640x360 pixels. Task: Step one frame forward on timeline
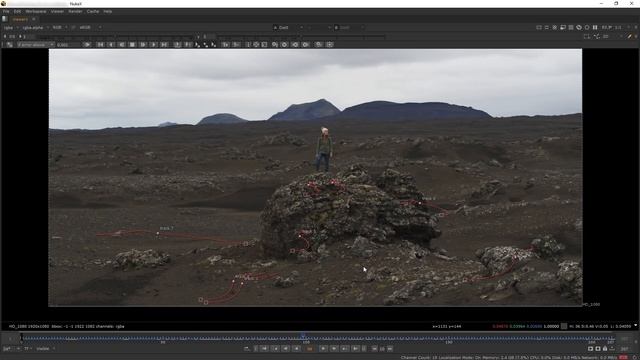(x=334, y=349)
